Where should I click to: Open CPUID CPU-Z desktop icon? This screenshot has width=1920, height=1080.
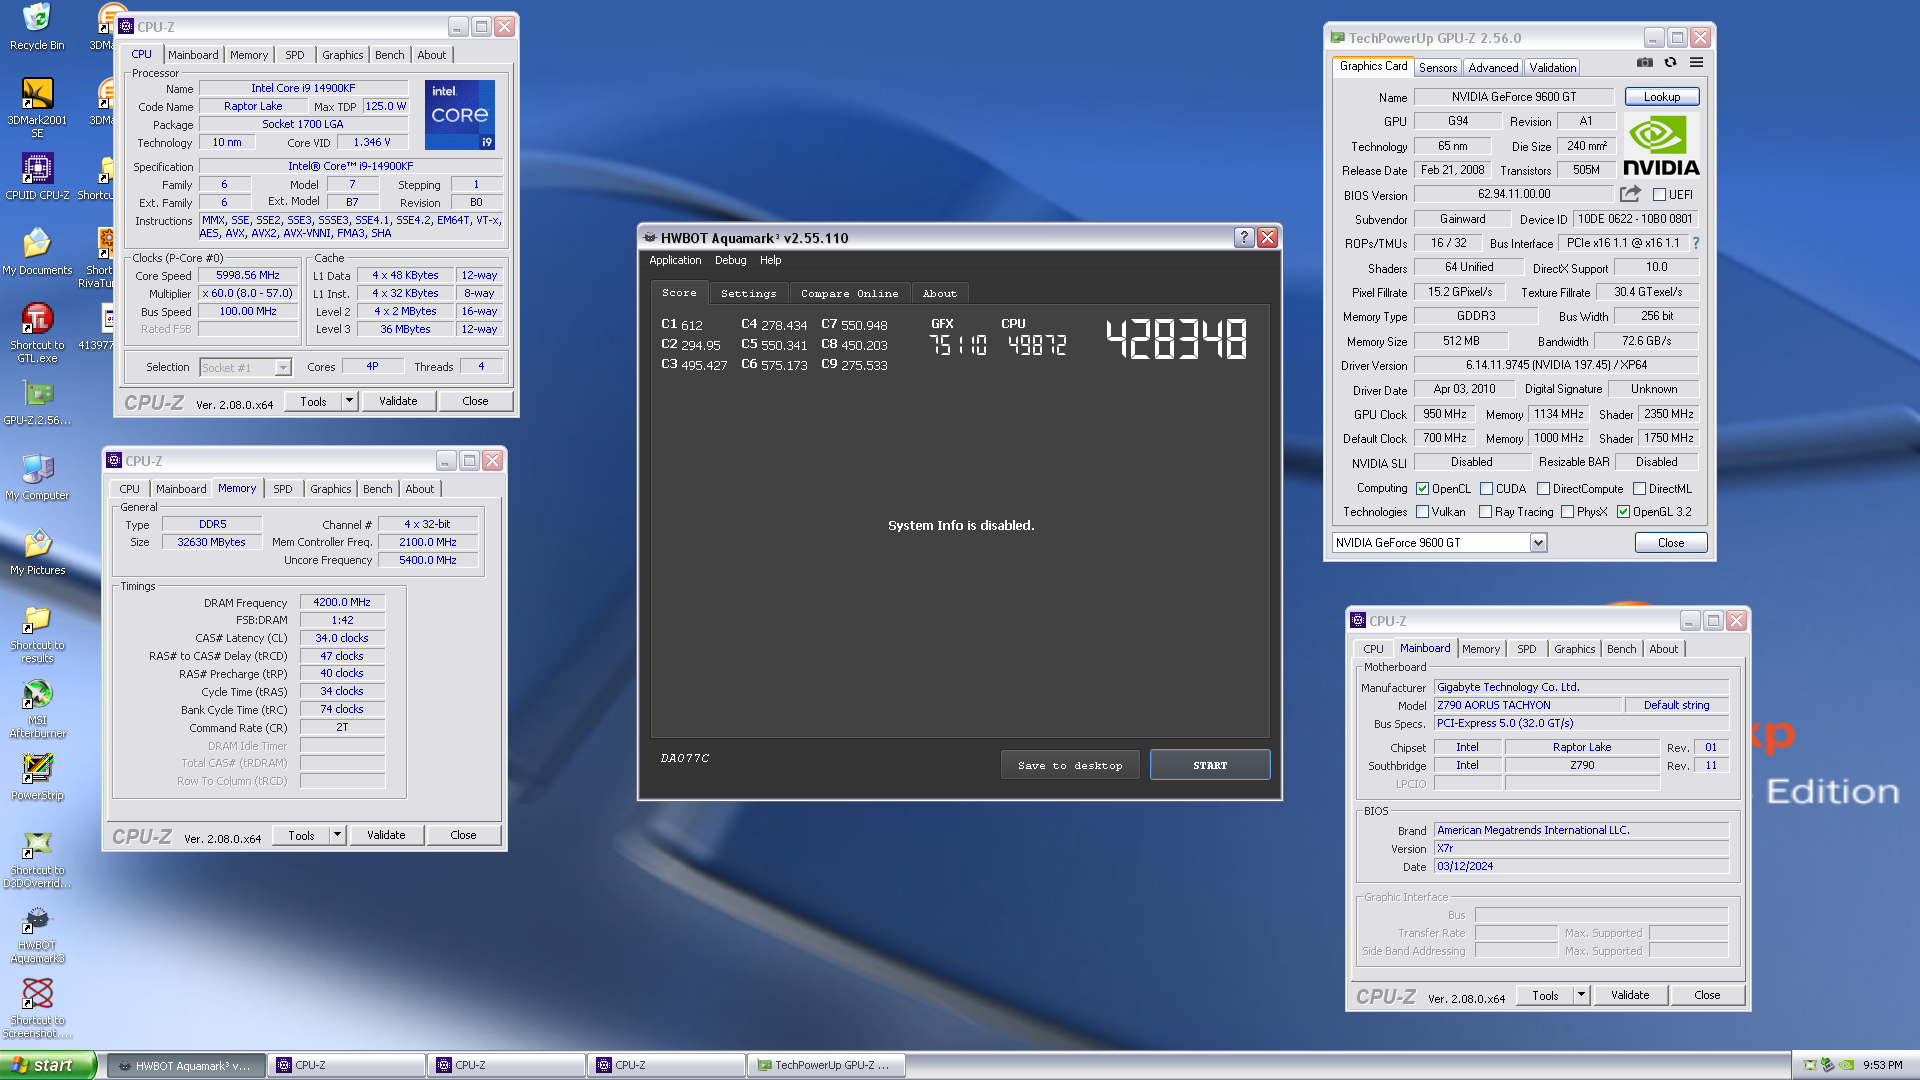37,176
